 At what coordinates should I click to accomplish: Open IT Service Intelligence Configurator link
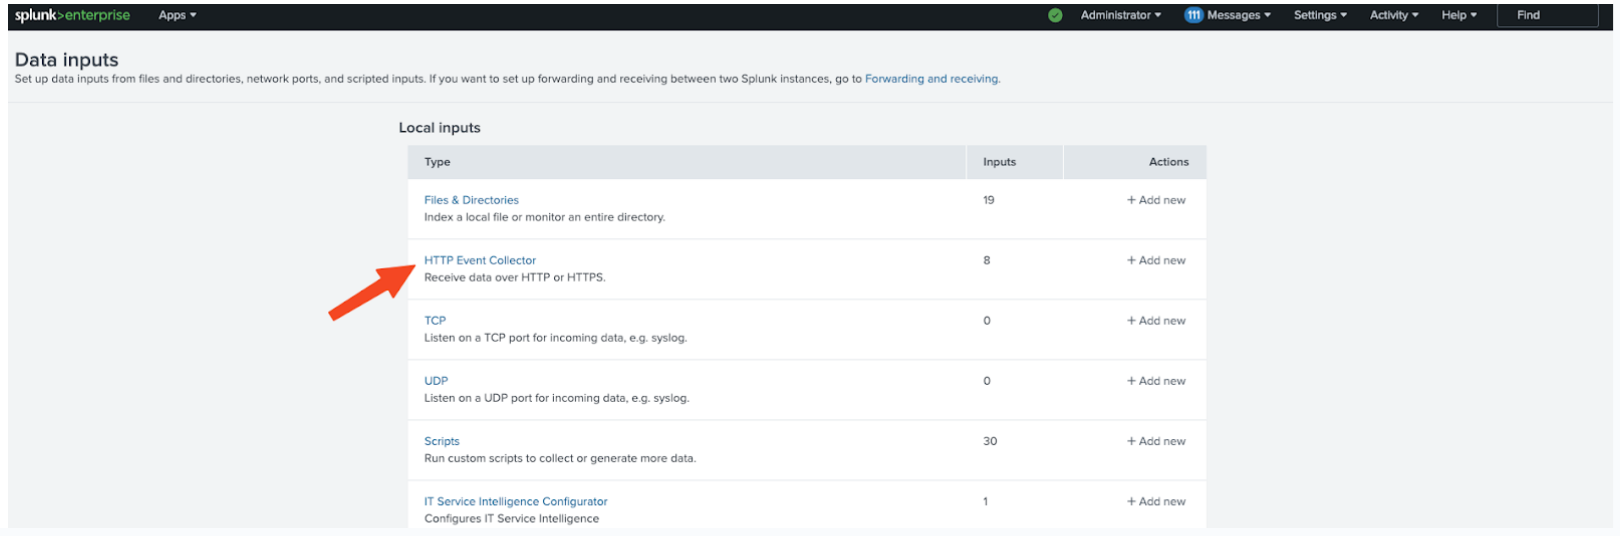pyautogui.click(x=515, y=502)
